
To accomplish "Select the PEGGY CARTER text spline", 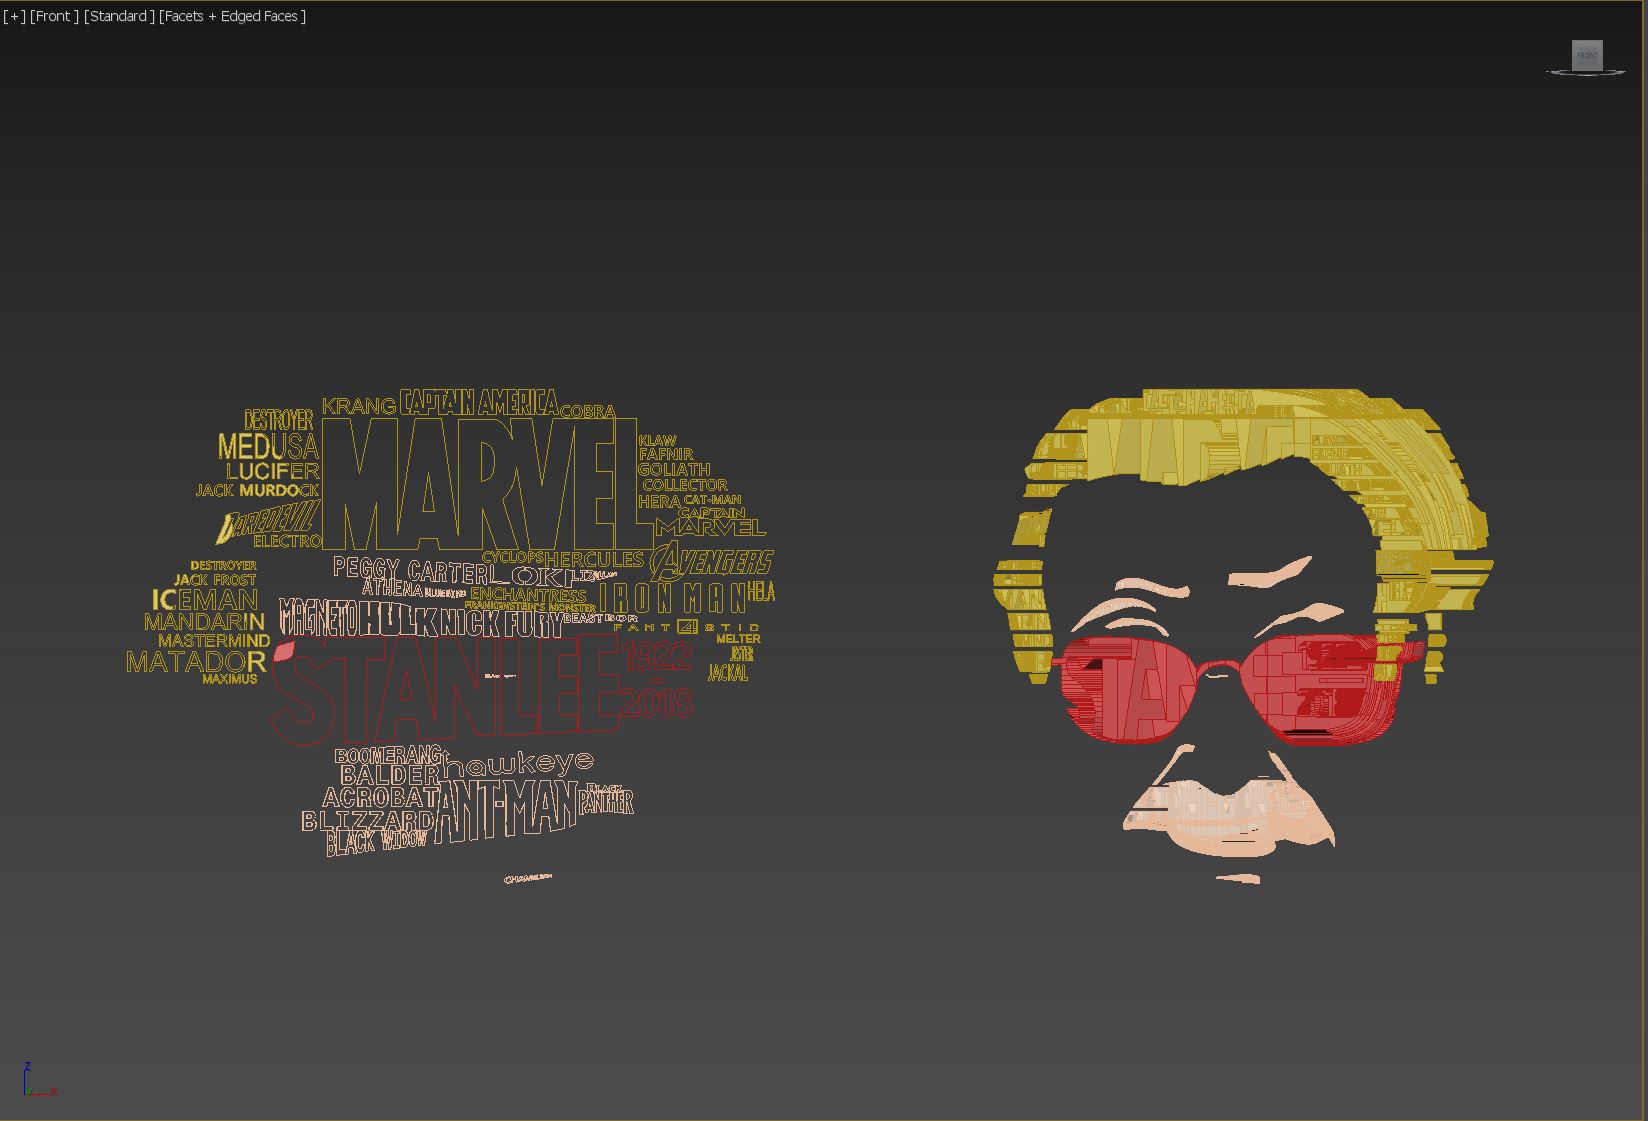I will (x=412, y=570).
